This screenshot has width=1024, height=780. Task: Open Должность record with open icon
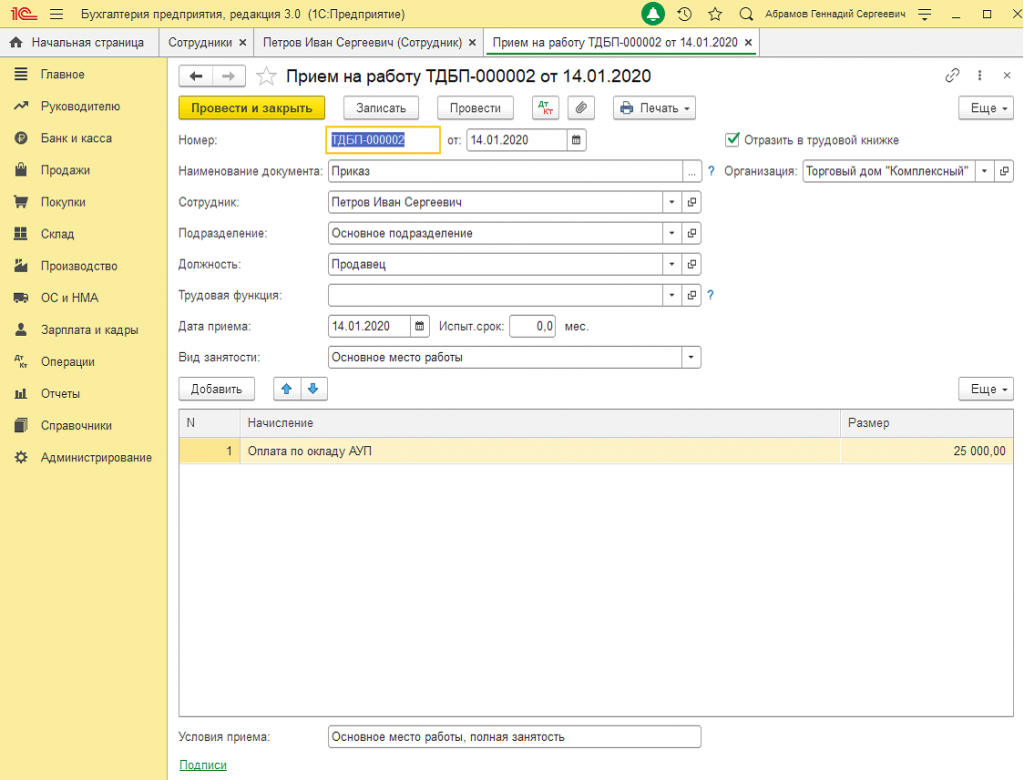pos(691,265)
